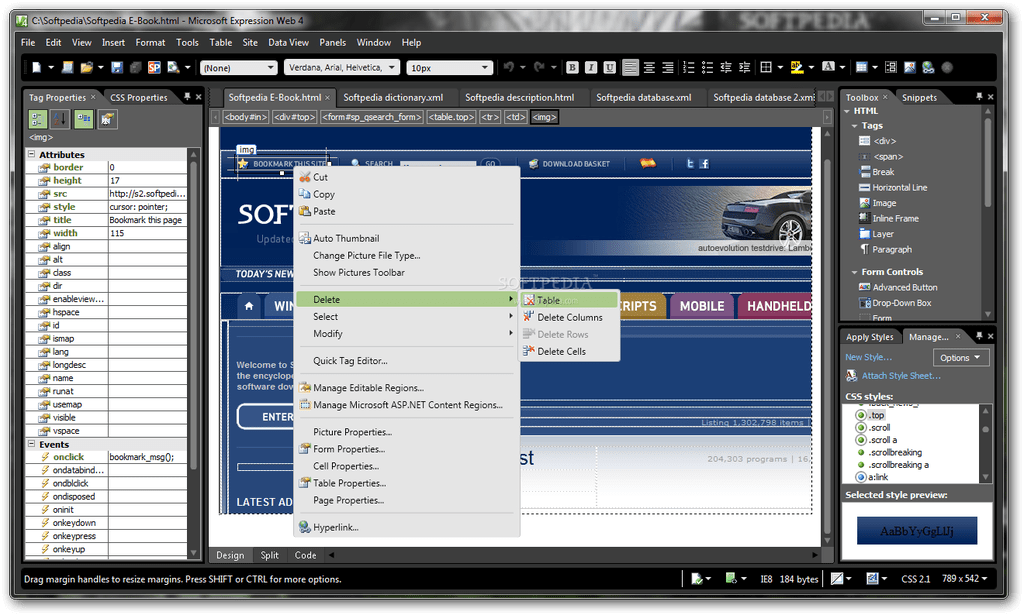Click the <div#top> breadcrumb tag
The image size is (1024, 615).
coord(295,118)
